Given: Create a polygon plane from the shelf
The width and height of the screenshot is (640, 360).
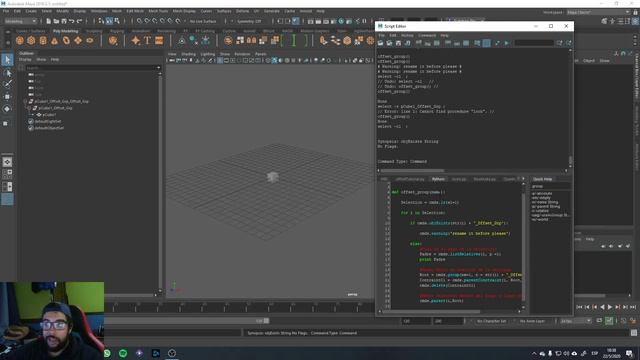Looking at the screenshot, I should (x=78, y=40).
